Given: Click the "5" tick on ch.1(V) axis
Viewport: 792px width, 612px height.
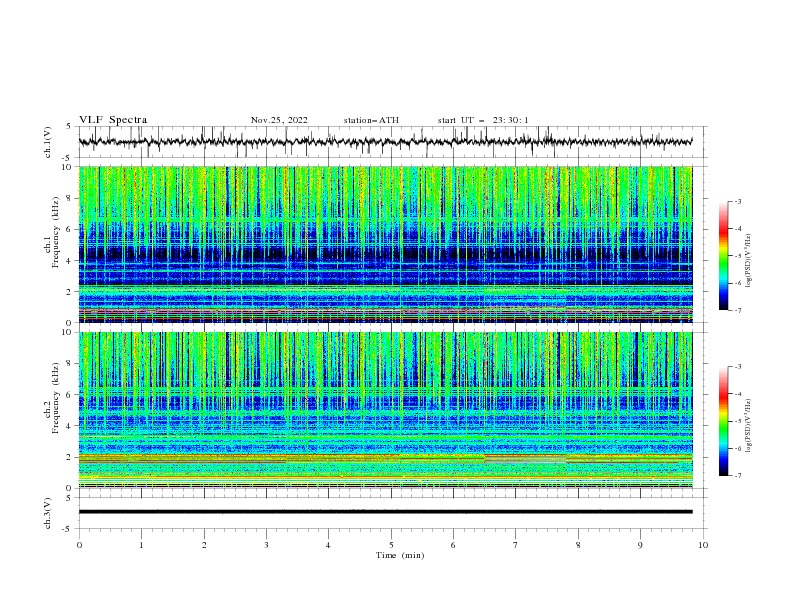Looking at the screenshot, I should (69, 126).
